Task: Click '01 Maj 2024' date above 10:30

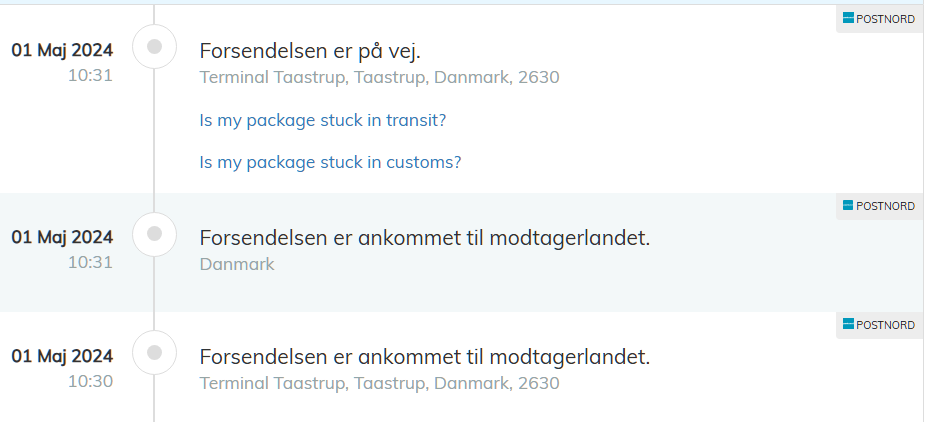Action: tap(62, 355)
